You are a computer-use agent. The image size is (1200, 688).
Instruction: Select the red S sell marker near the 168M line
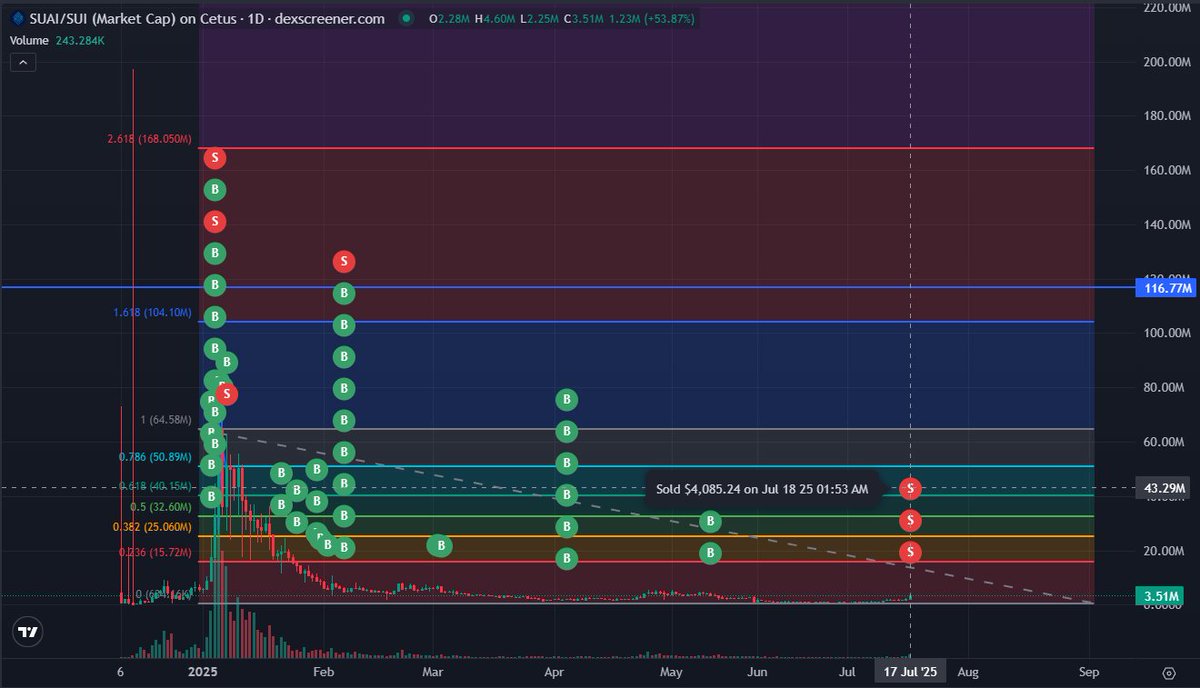(215, 157)
